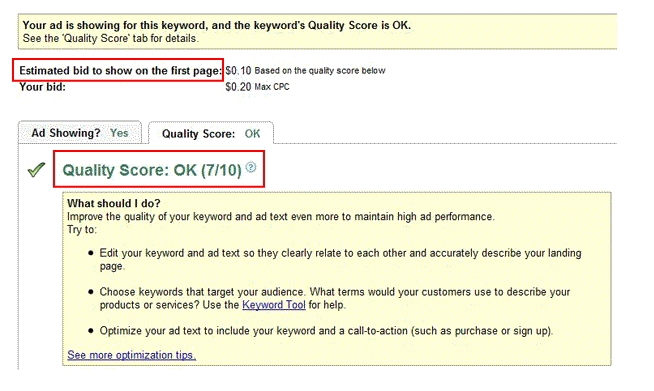Click the 'Improve the quality of your keyword' sentence

pos(281,217)
